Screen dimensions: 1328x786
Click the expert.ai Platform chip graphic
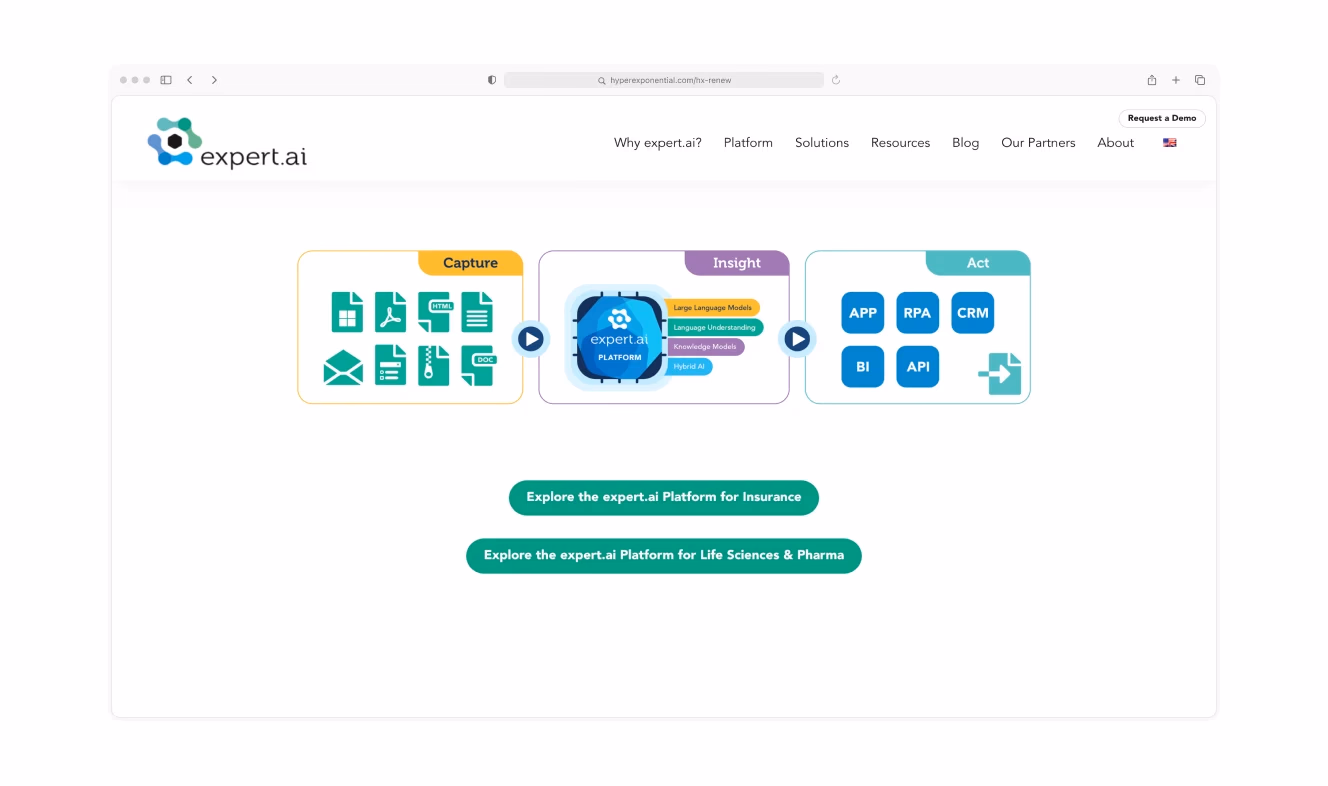pyautogui.click(x=619, y=338)
